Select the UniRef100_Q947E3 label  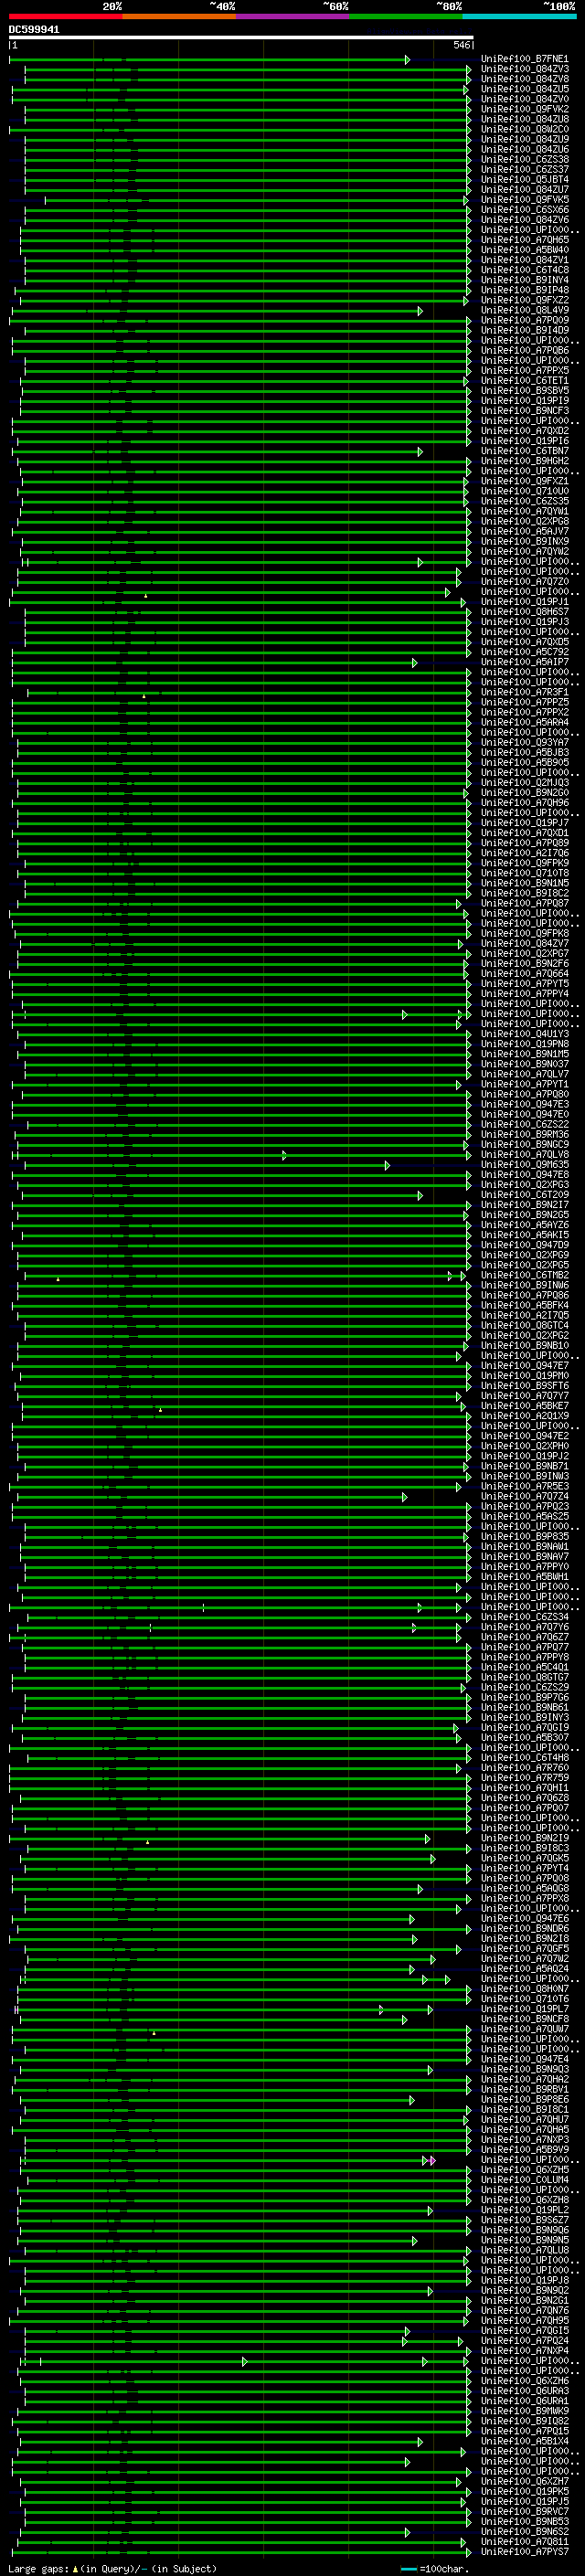click(x=525, y=1104)
